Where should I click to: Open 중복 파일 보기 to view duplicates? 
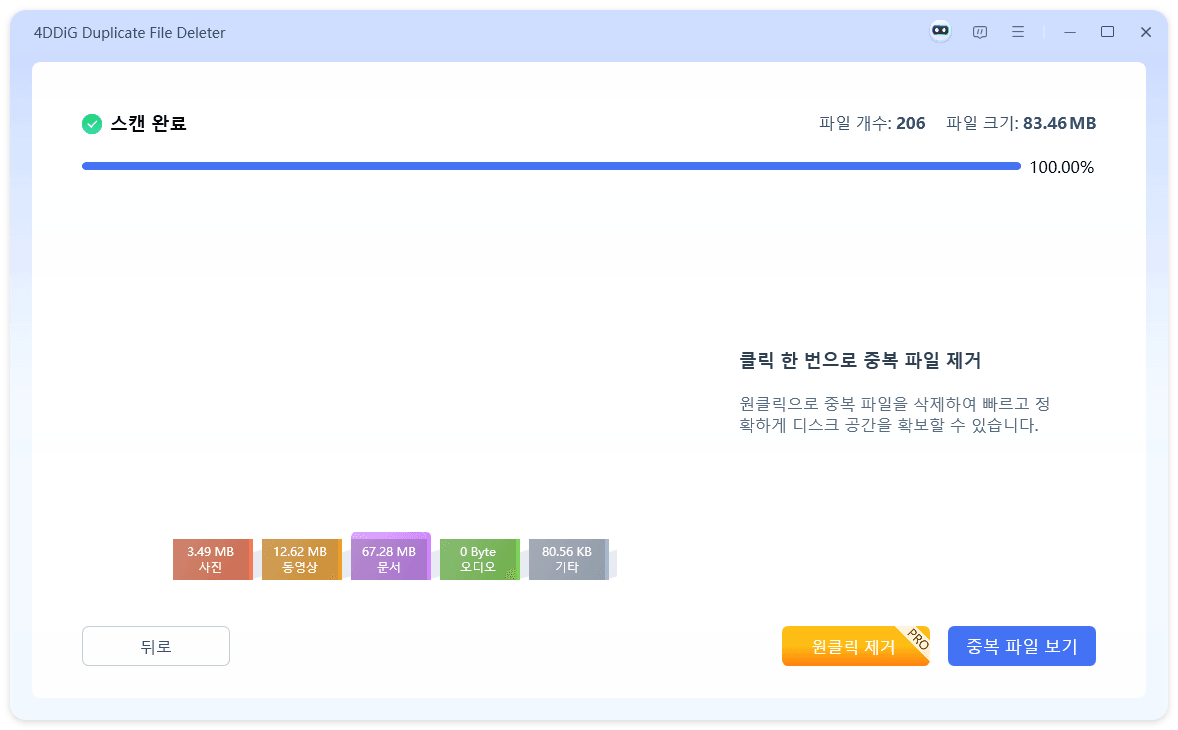click(x=1021, y=646)
